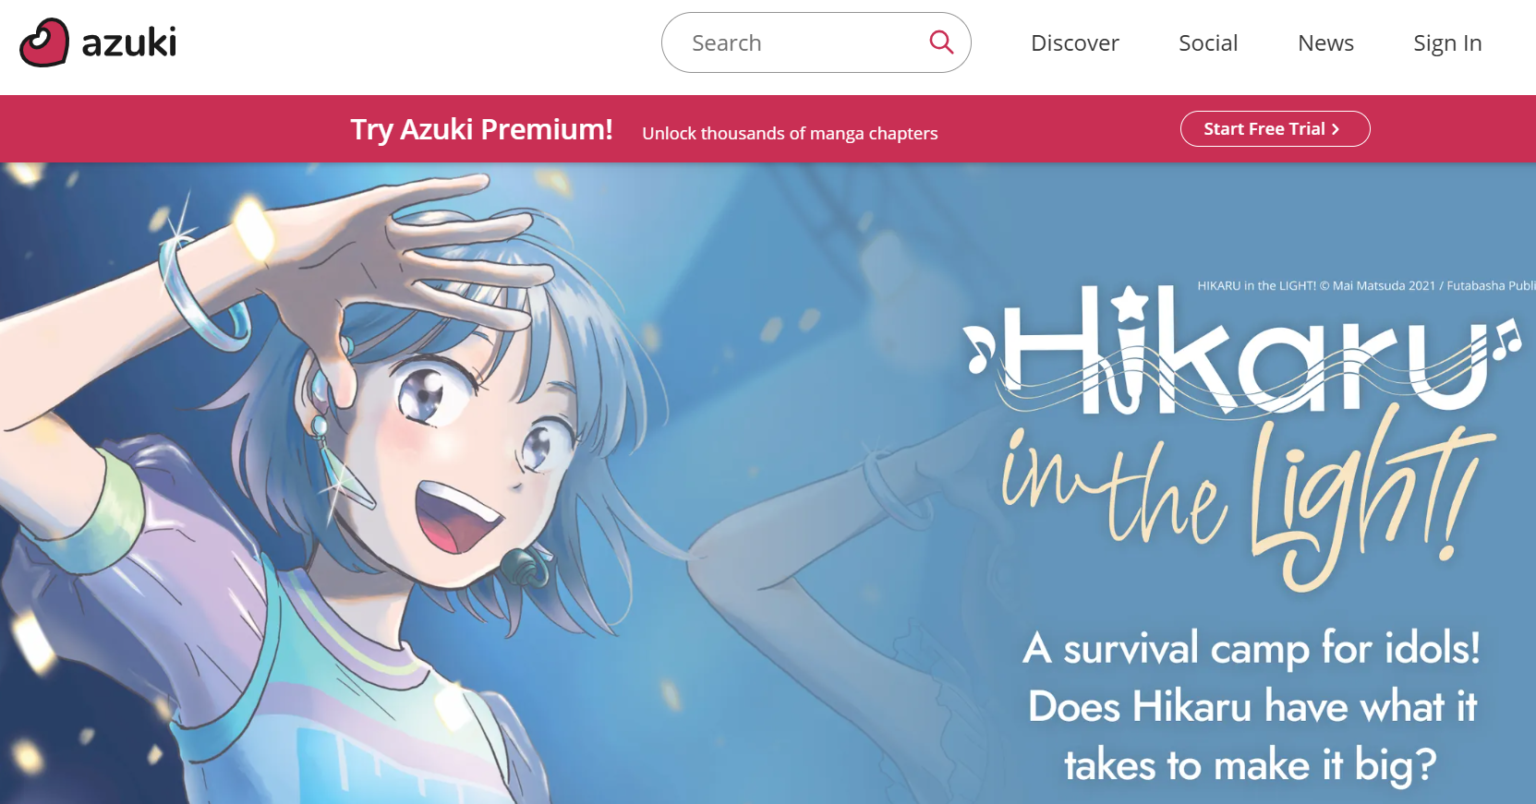Click the azuki wordmark text
This screenshot has width=1536, height=804.
pyautogui.click(x=129, y=42)
